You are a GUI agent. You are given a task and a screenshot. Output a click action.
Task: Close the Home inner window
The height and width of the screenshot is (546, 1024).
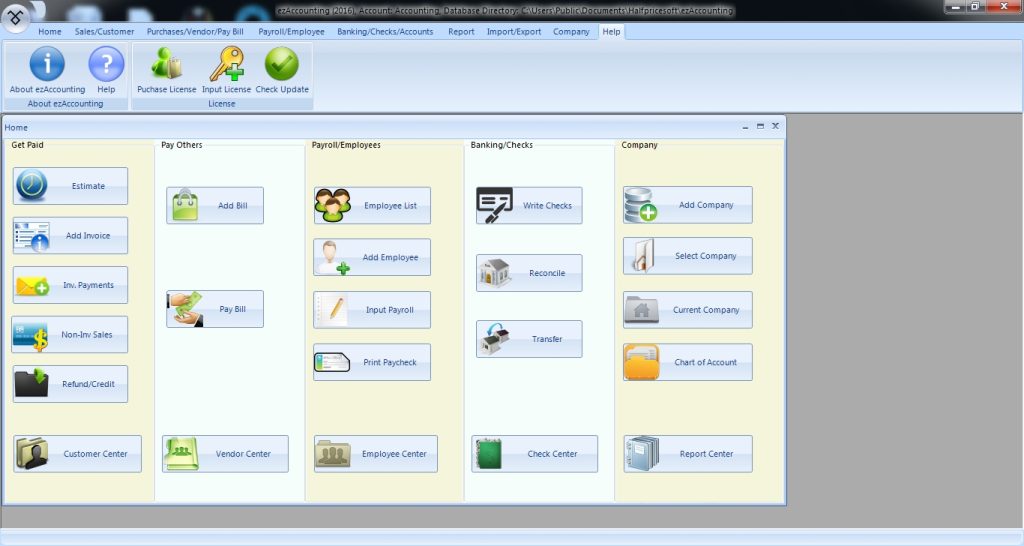pyautogui.click(x=775, y=126)
